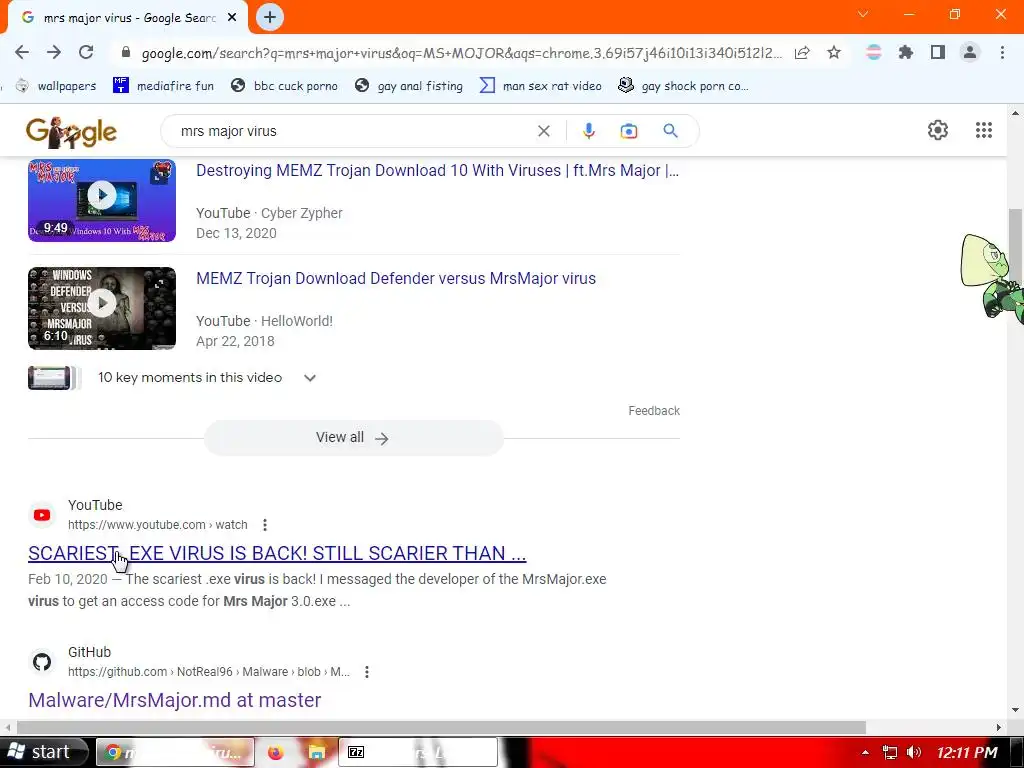Viewport: 1024px width, 768px height.
Task: Open SCARIEST .EXE VIRUS IS BACK result
Action: (277, 553)
